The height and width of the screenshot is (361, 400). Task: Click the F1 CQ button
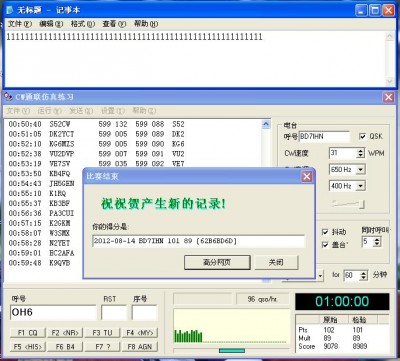(28, 333)
